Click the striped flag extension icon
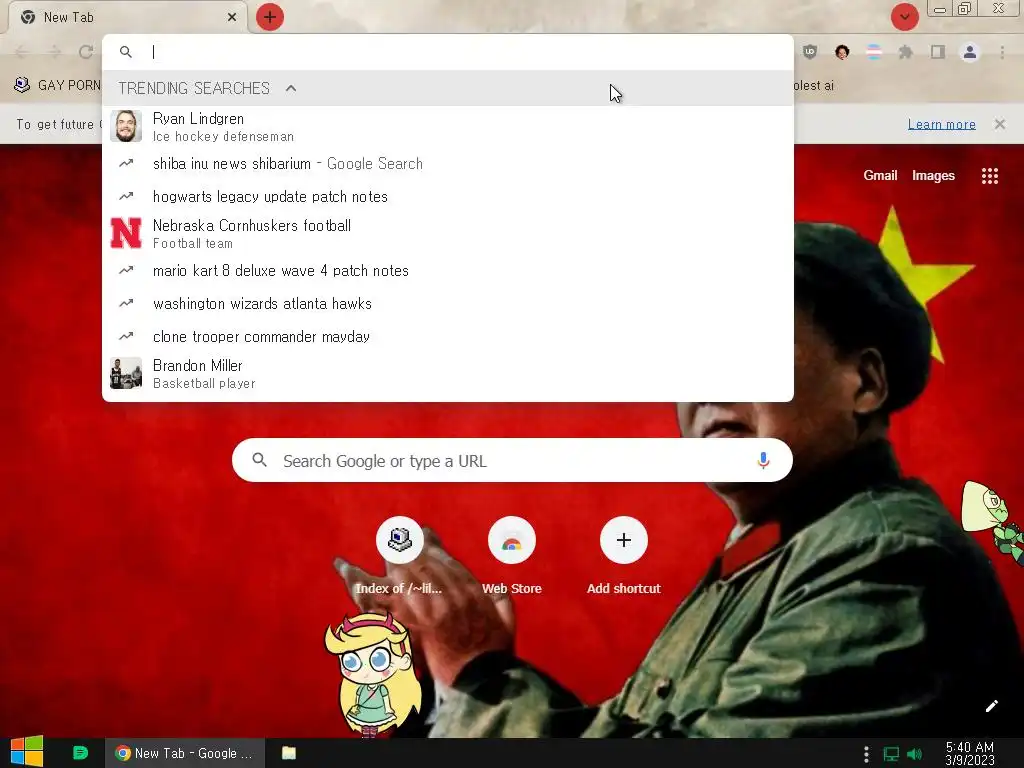Image resolution: width=1024 pixels, height=768 pixels. pyautogui.click(x=874, y=52)
